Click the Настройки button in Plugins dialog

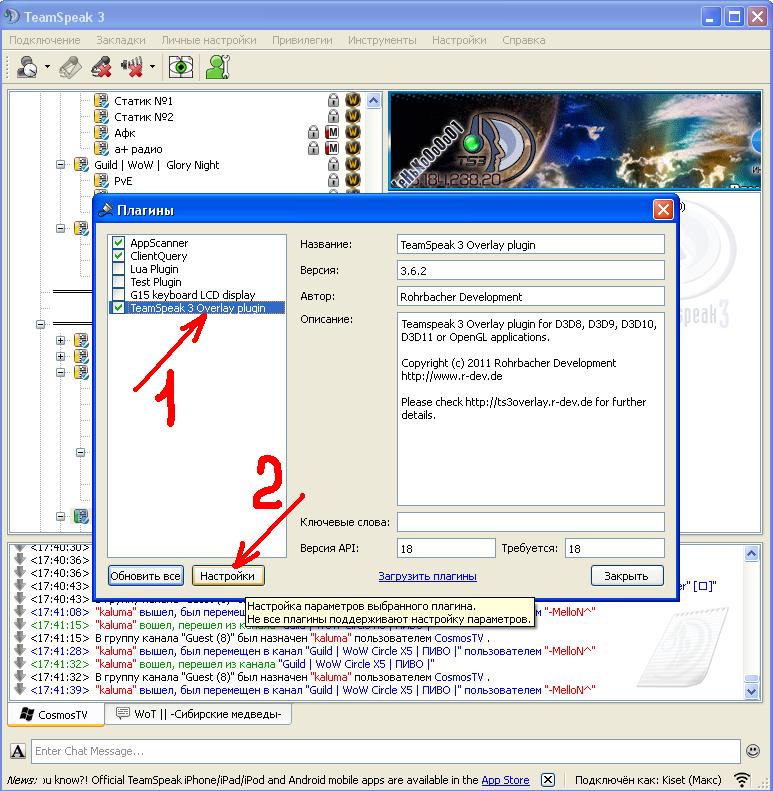(x=228, y=576)
